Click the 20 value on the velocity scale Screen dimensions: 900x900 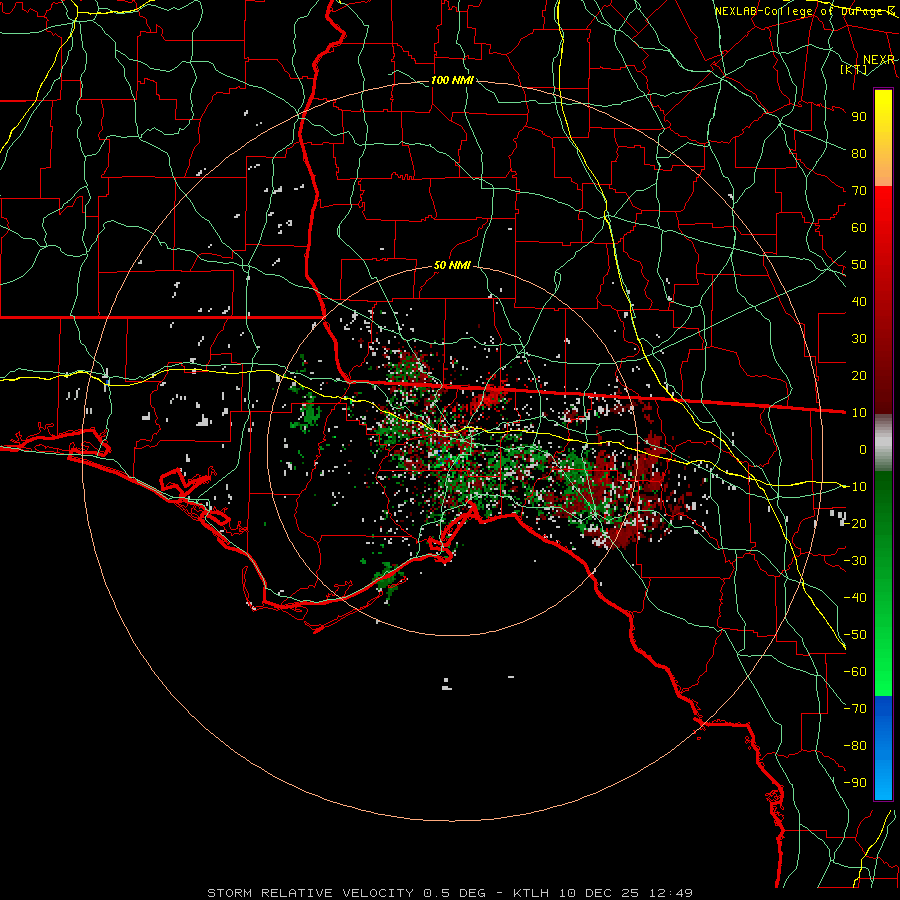point(859,375)
